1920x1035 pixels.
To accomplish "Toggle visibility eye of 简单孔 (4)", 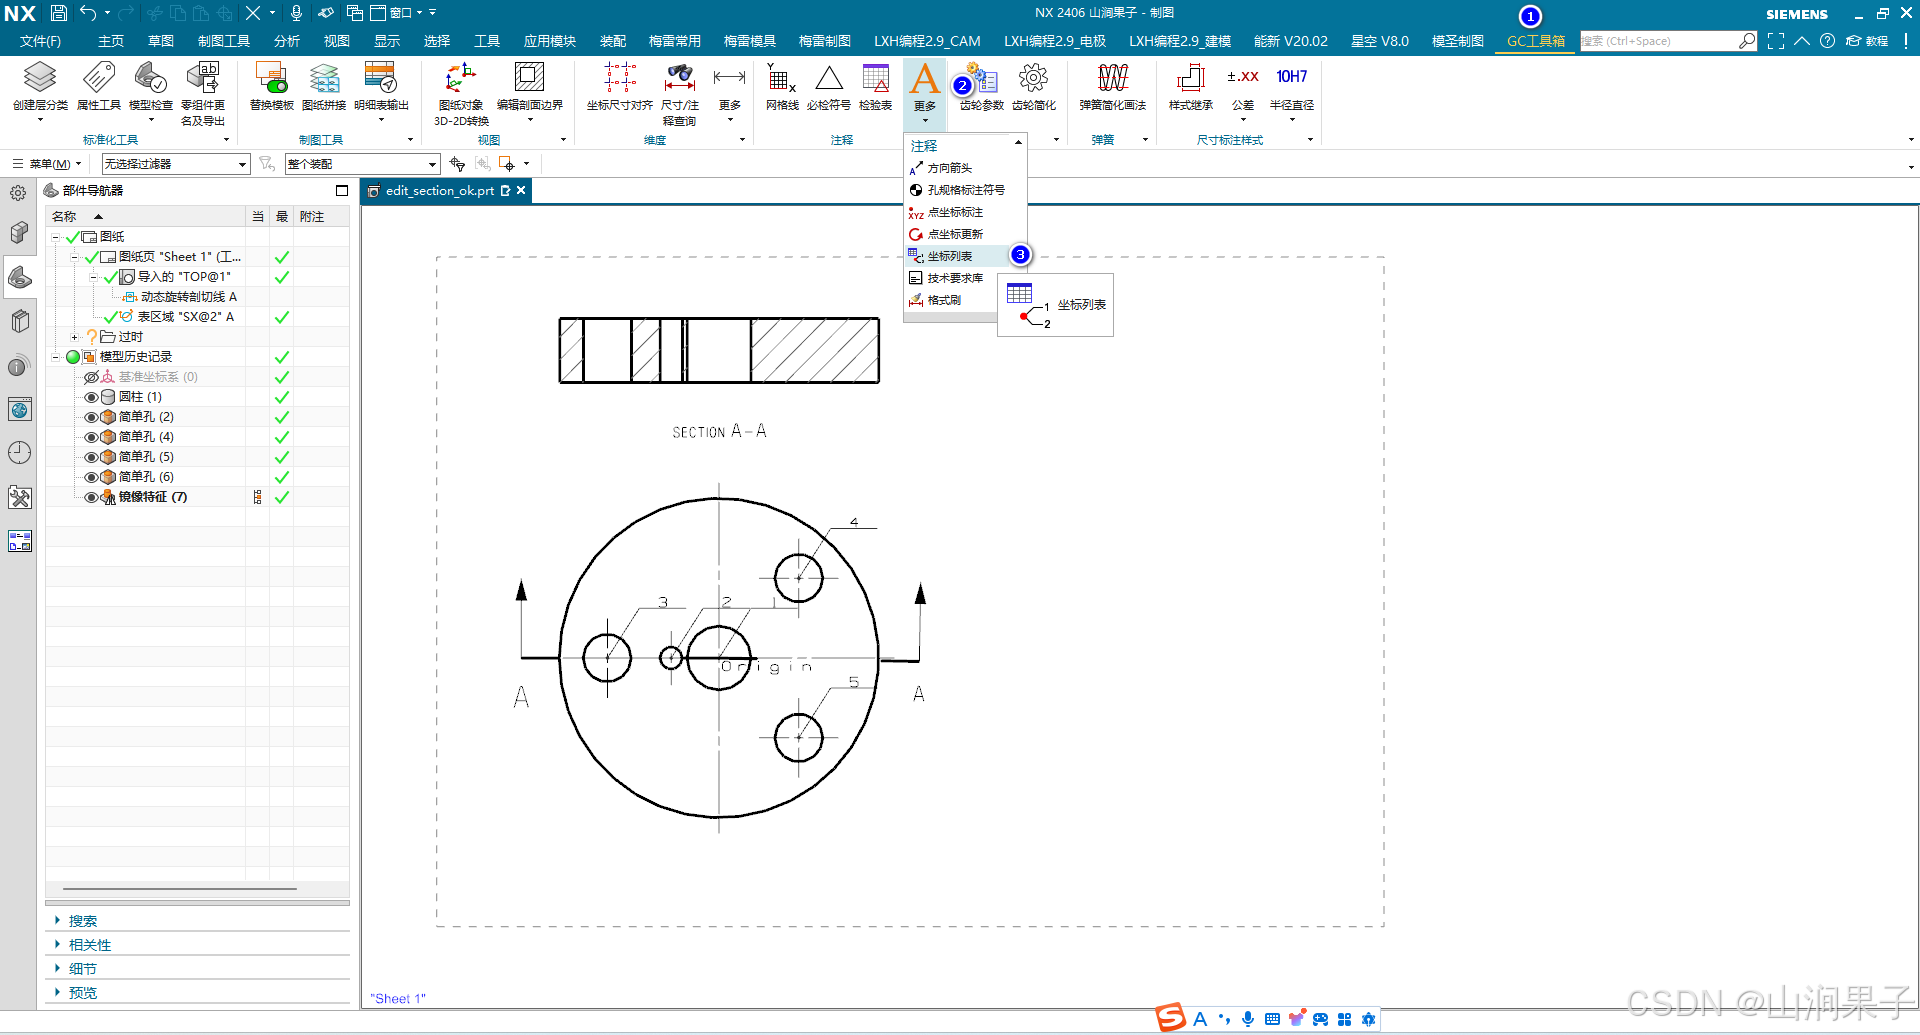I will [x=92, y=437].
